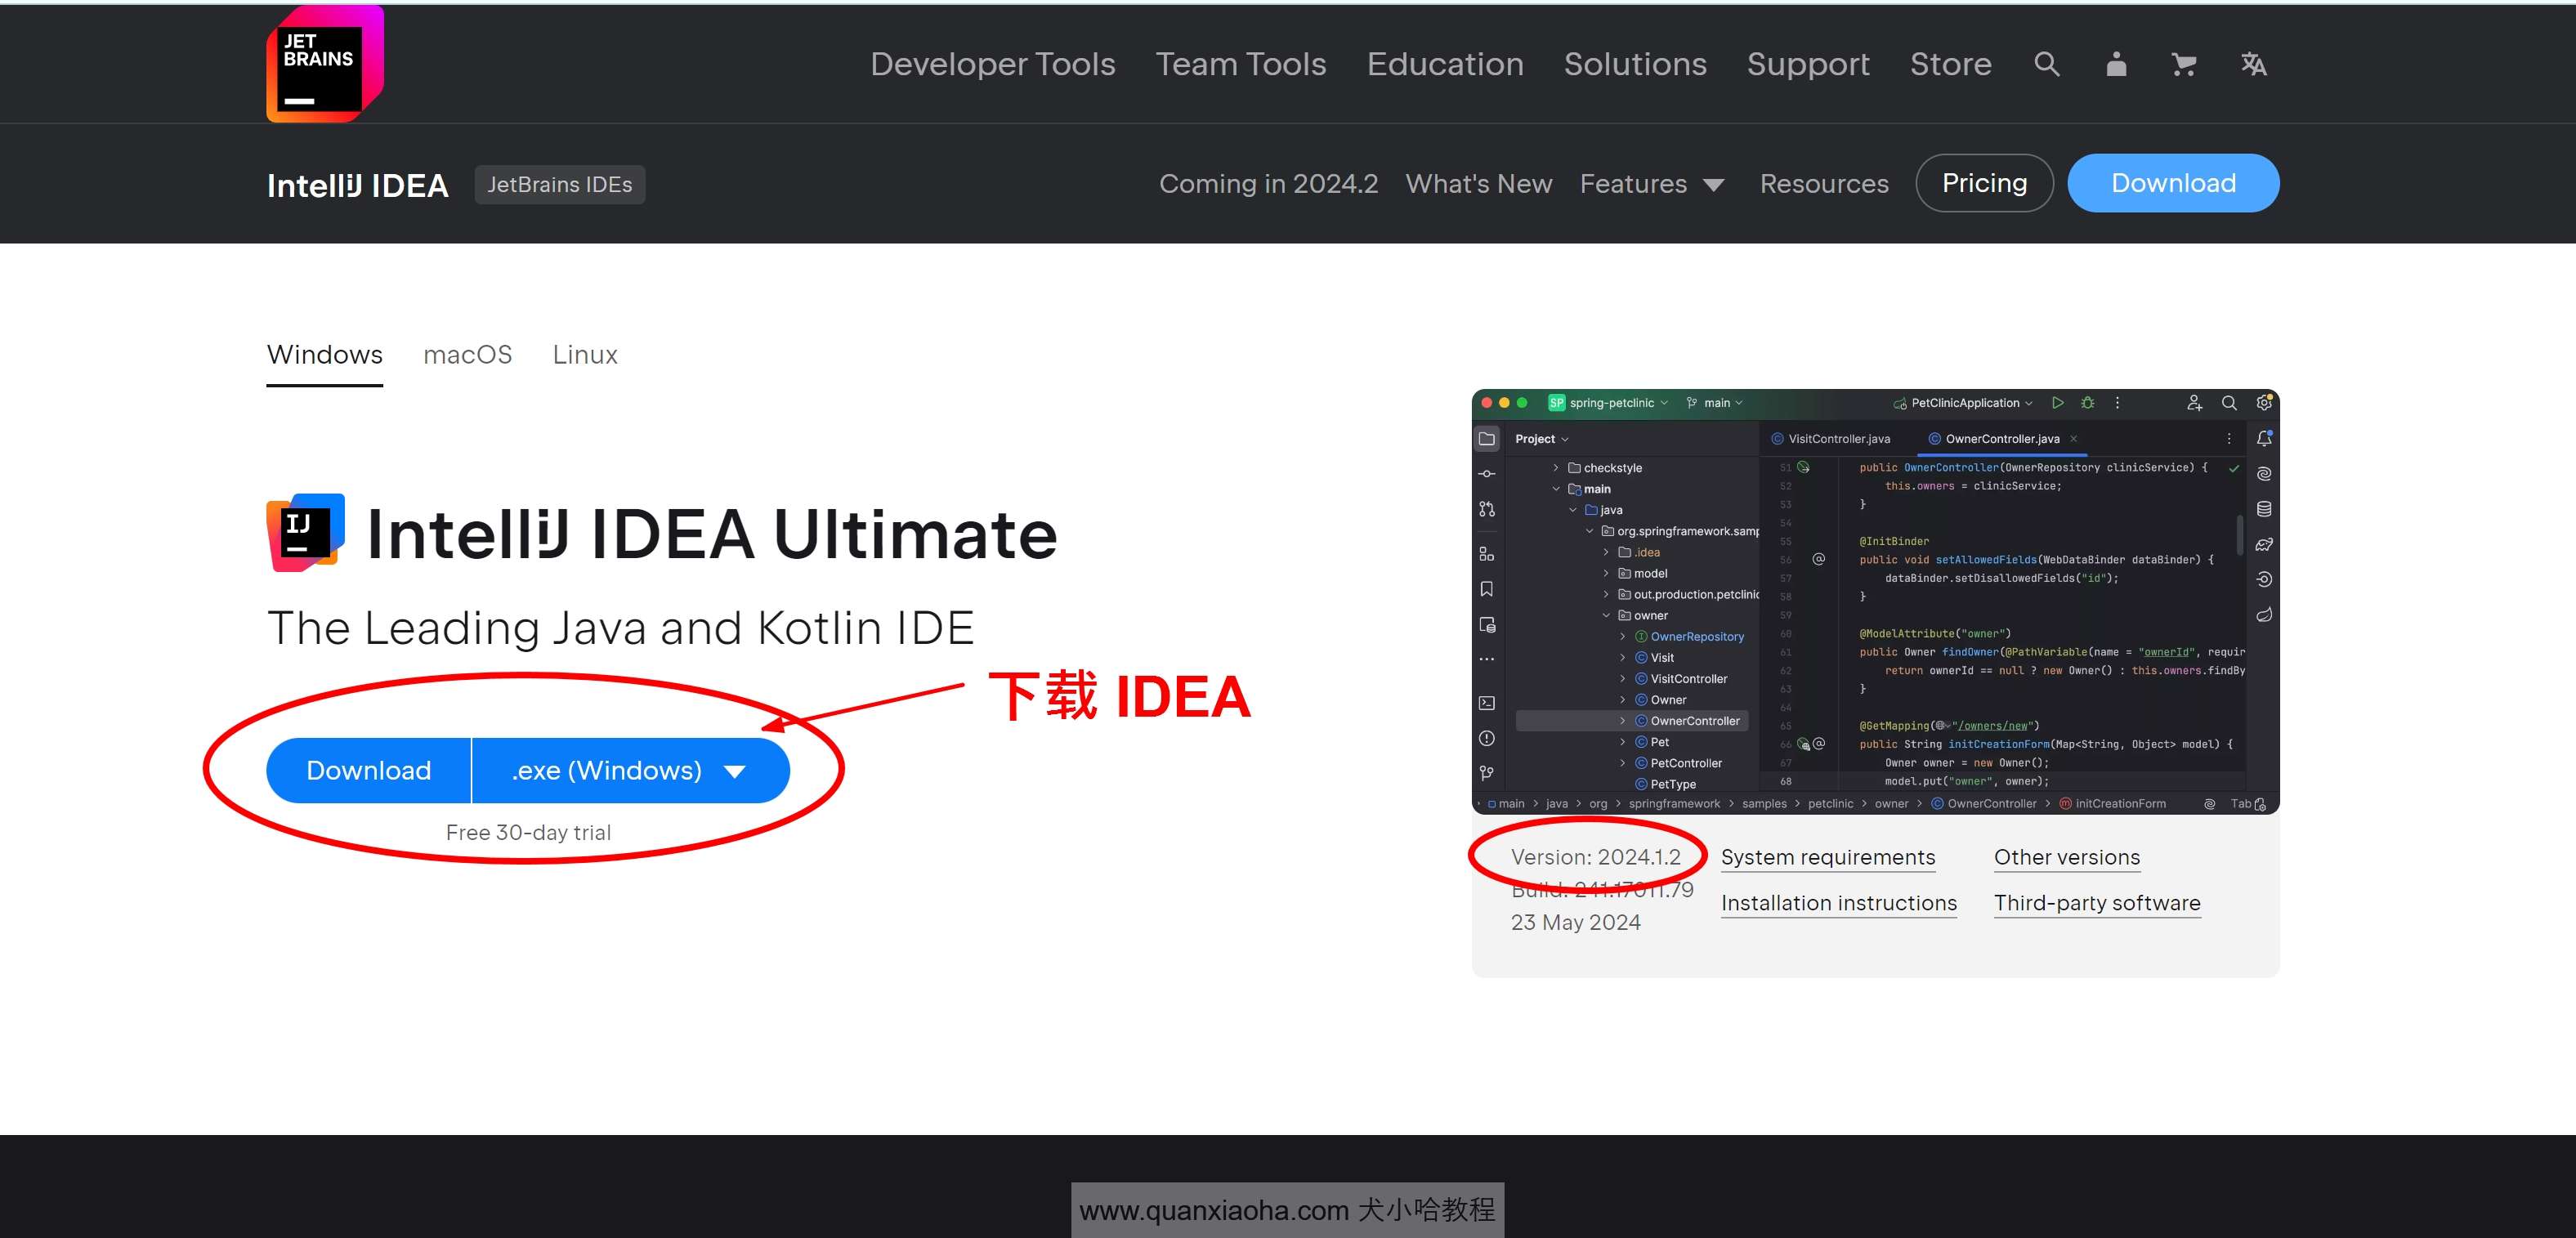Open the JetBrains logo home link
This screenshot has height=1238, width=2576.
point(325,64)
